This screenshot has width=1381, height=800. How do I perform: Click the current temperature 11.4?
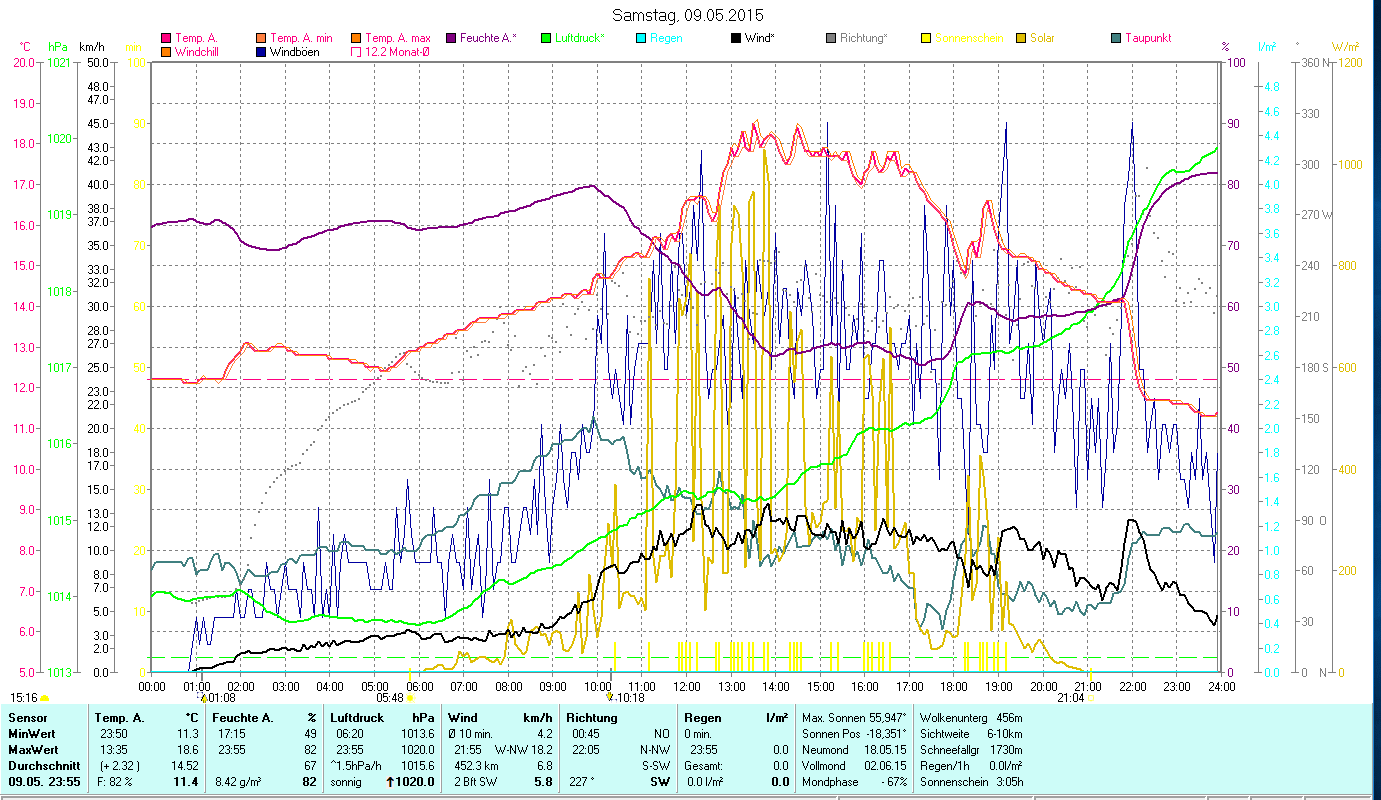click(186, 781)
